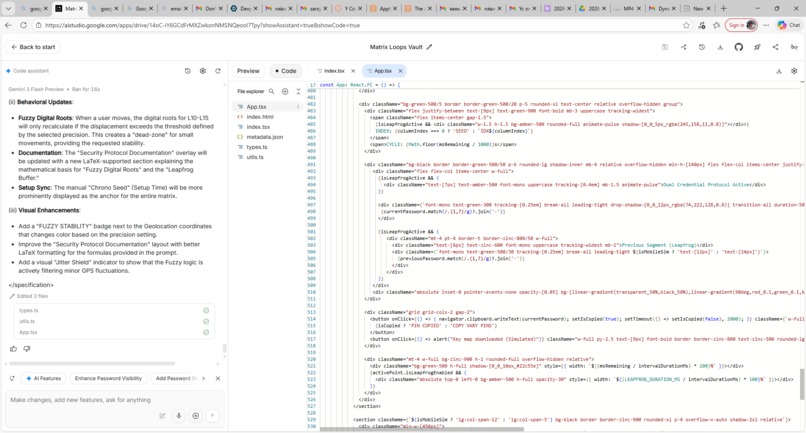Click the rocket deploy icon
806x433 pixels.
(x=757, y=47)
